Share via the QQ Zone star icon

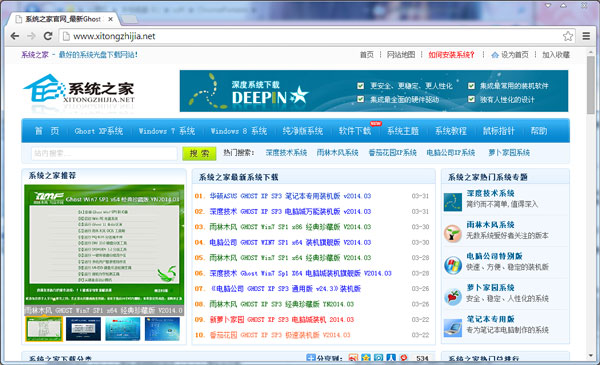[x=366, y=358]
